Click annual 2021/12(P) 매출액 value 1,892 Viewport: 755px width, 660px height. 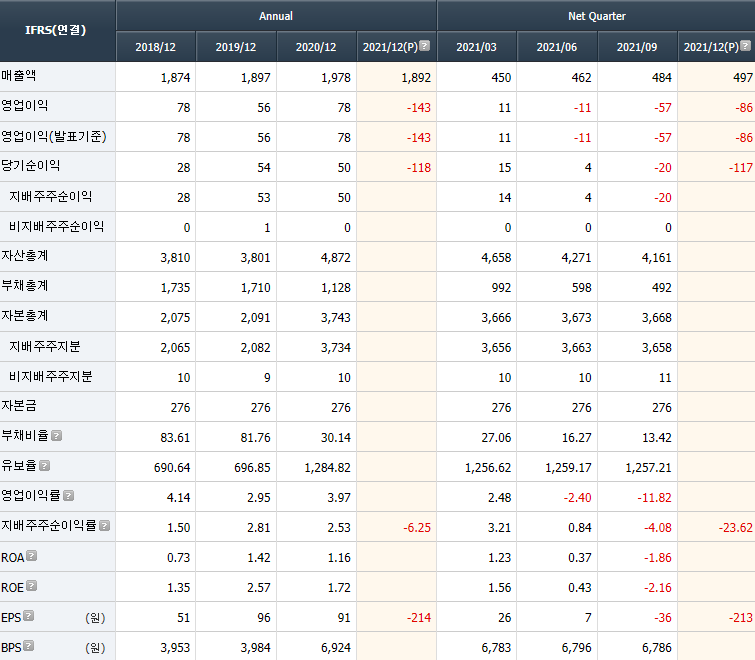pos(416,78)
